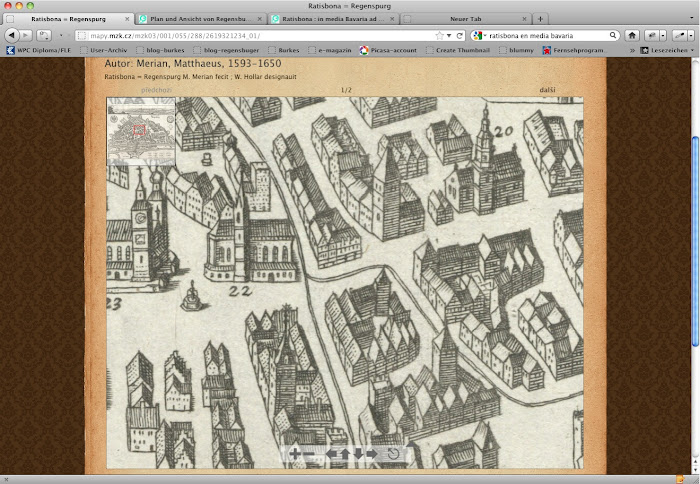Click the 'předchozí' previous page link
Image resolution: width=700 pixels, height=484 pixels.
(156, 90)
